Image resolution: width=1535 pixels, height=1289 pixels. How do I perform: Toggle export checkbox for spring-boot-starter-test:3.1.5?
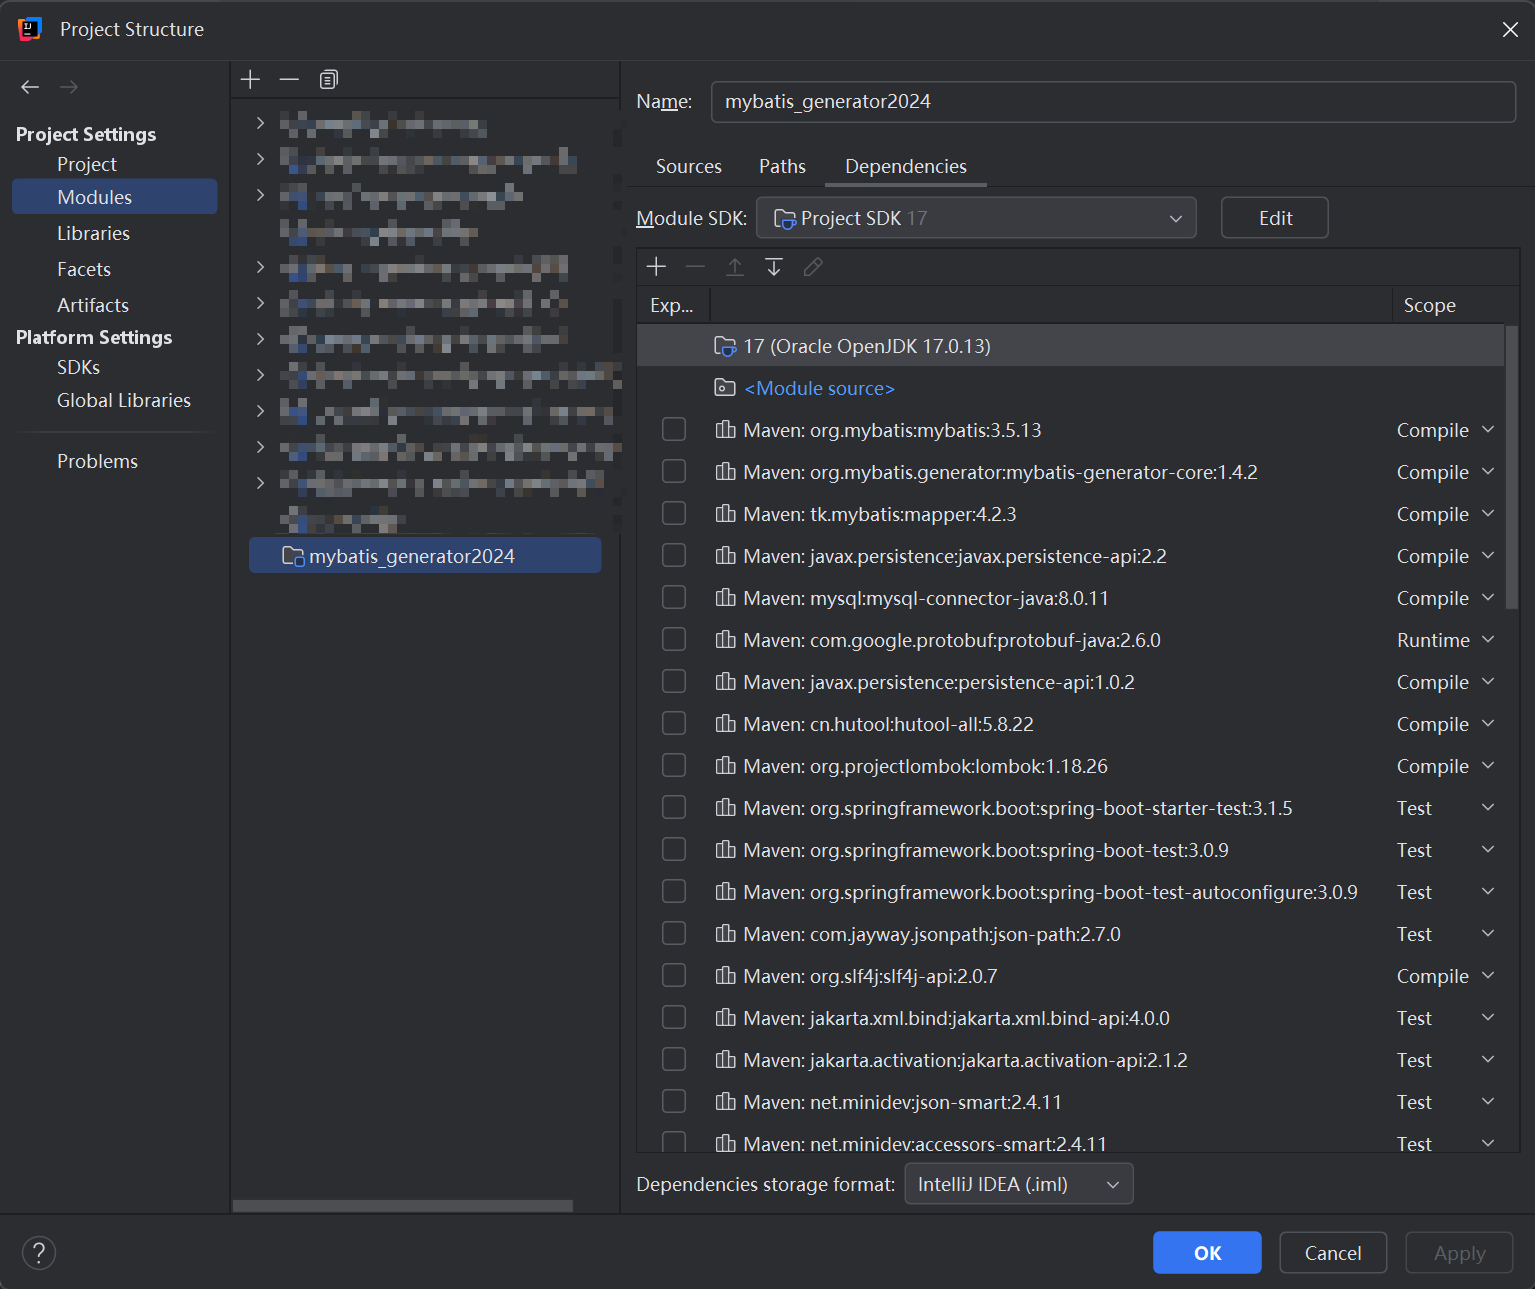674,807
